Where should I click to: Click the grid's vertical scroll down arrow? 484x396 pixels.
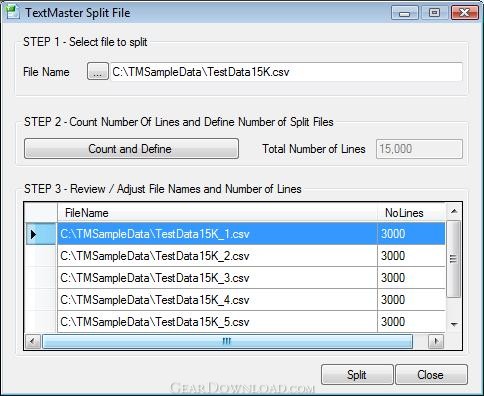tap(454, 324)
